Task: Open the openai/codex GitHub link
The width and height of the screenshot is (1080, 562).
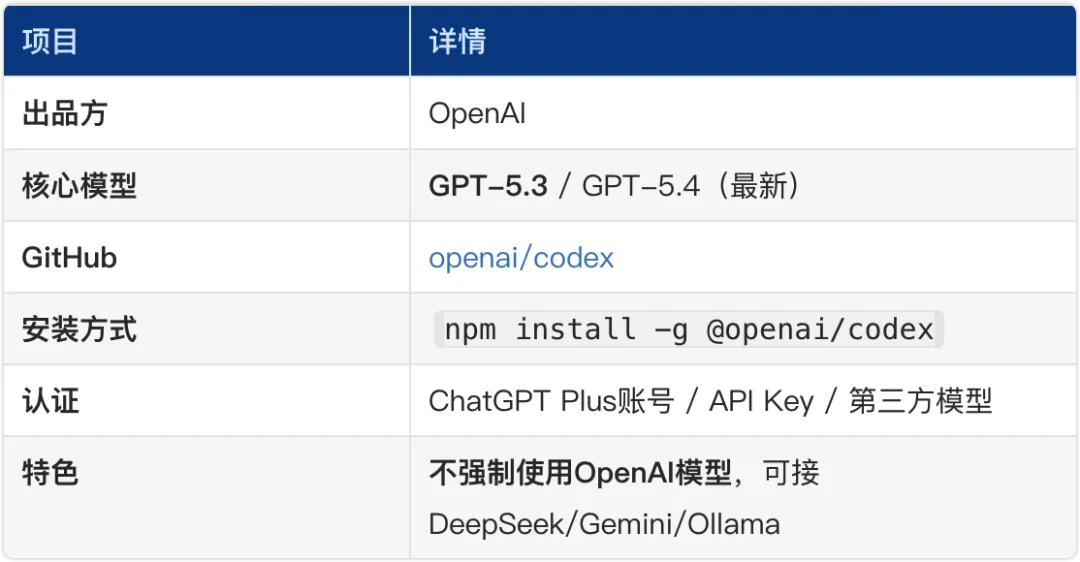Action: 521,258
